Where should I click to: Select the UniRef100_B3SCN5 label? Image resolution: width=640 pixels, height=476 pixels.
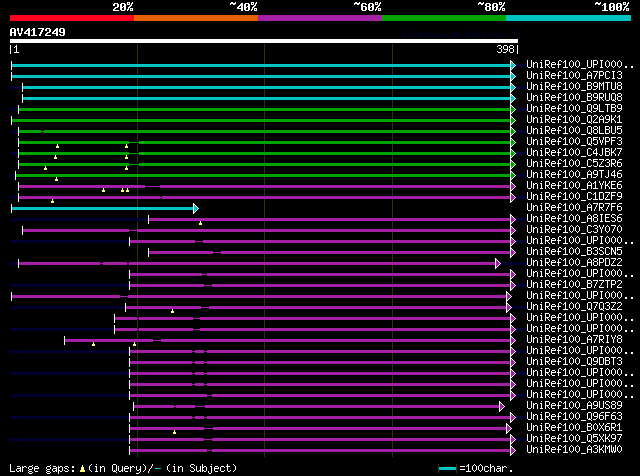coord(574,252)
